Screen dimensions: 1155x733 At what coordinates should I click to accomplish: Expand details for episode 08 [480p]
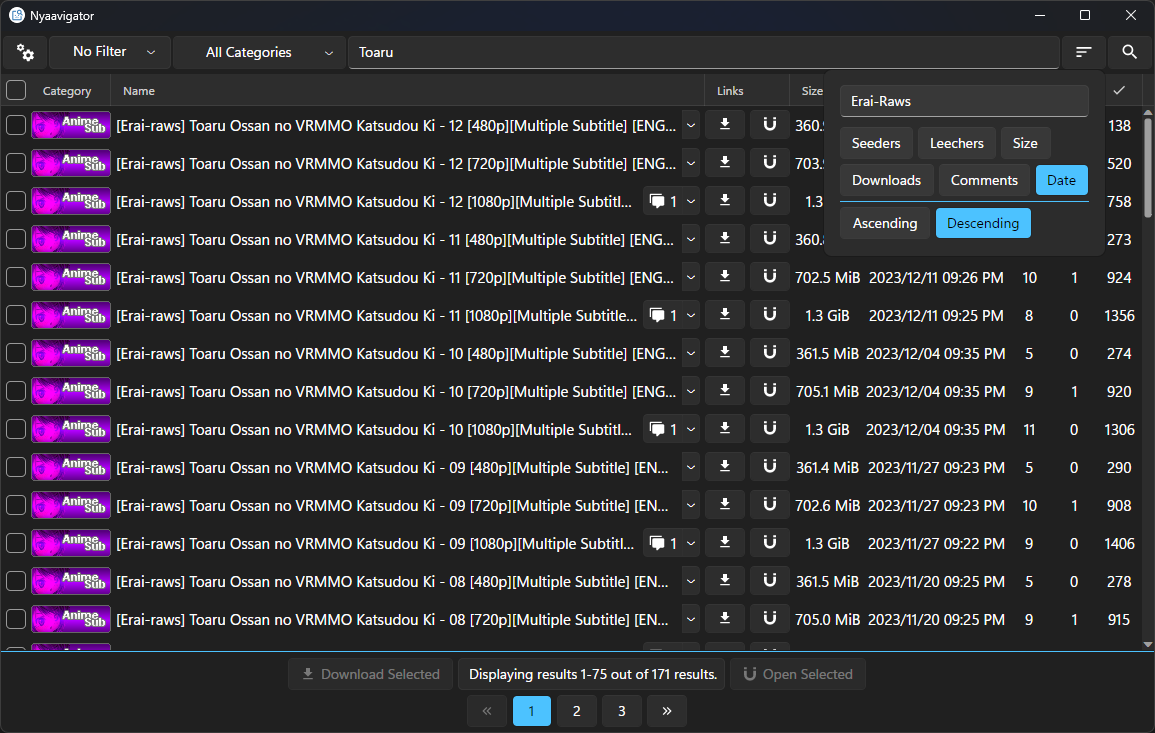pos(691,582)
